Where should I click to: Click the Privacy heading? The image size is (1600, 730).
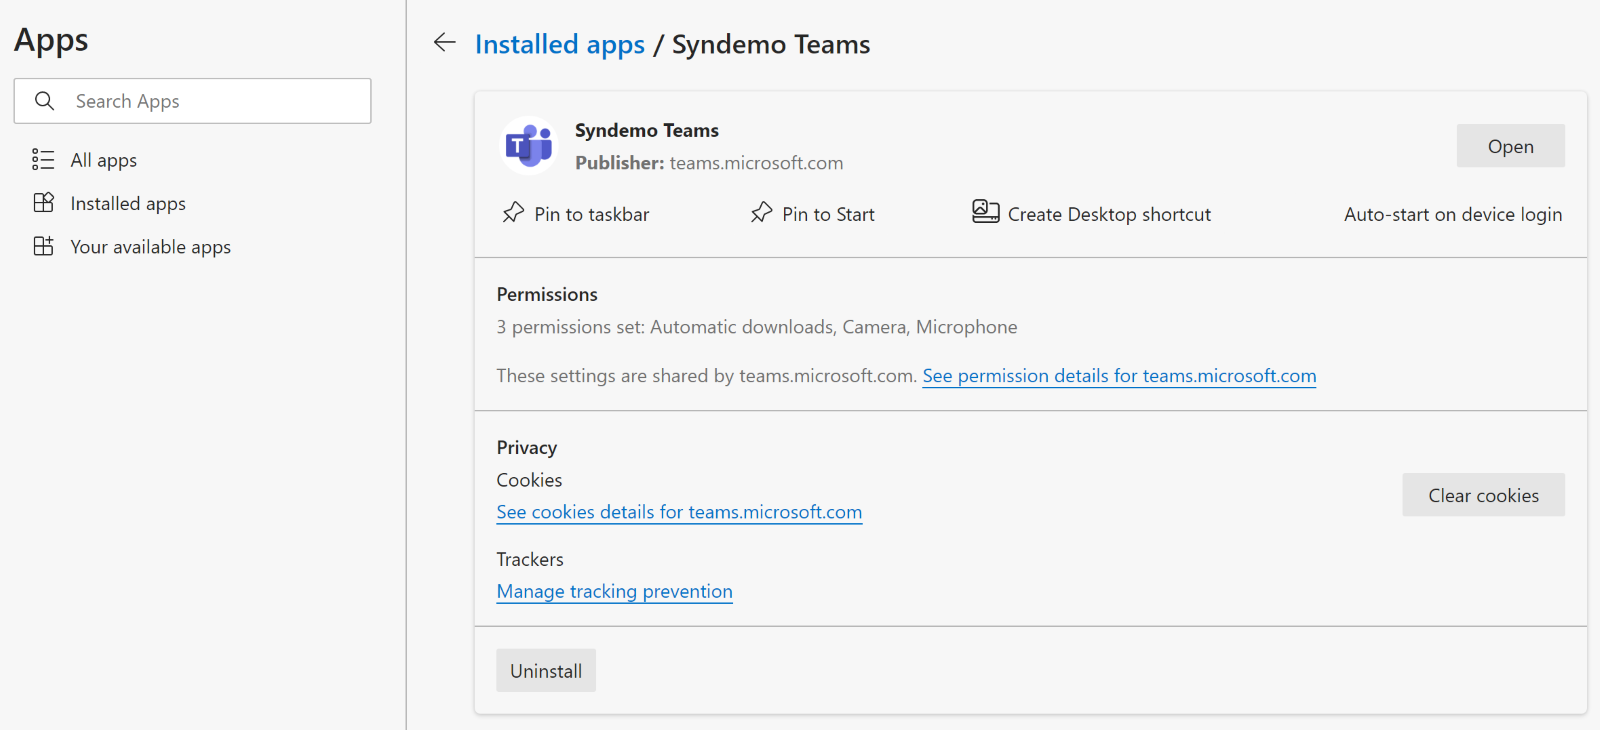pos(527,448)
